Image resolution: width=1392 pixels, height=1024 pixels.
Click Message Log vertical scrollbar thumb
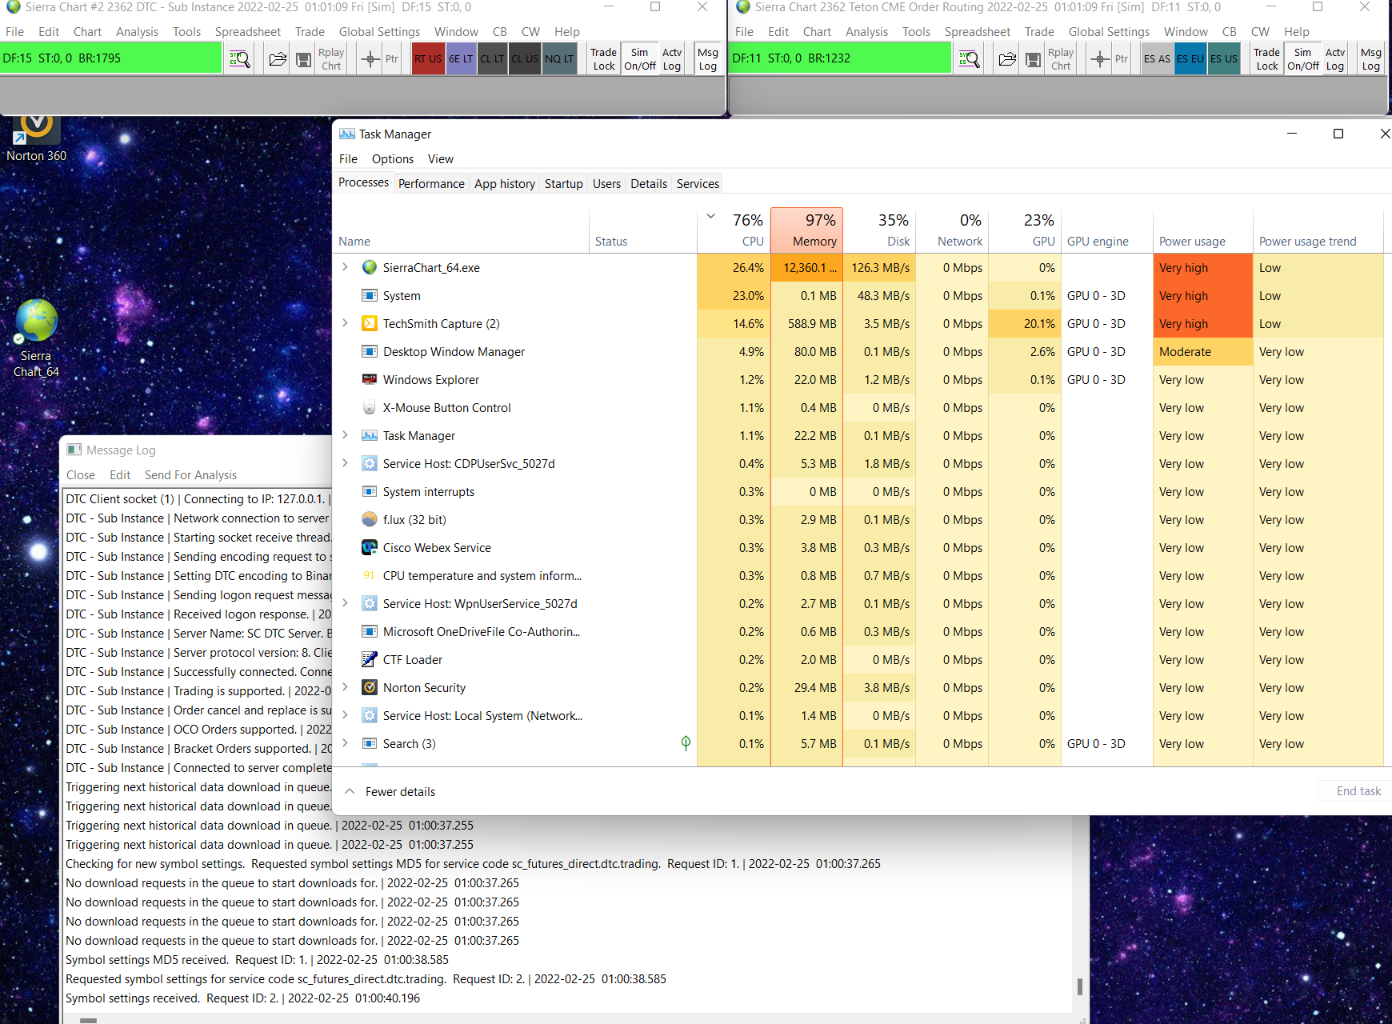click(1080, 986)
